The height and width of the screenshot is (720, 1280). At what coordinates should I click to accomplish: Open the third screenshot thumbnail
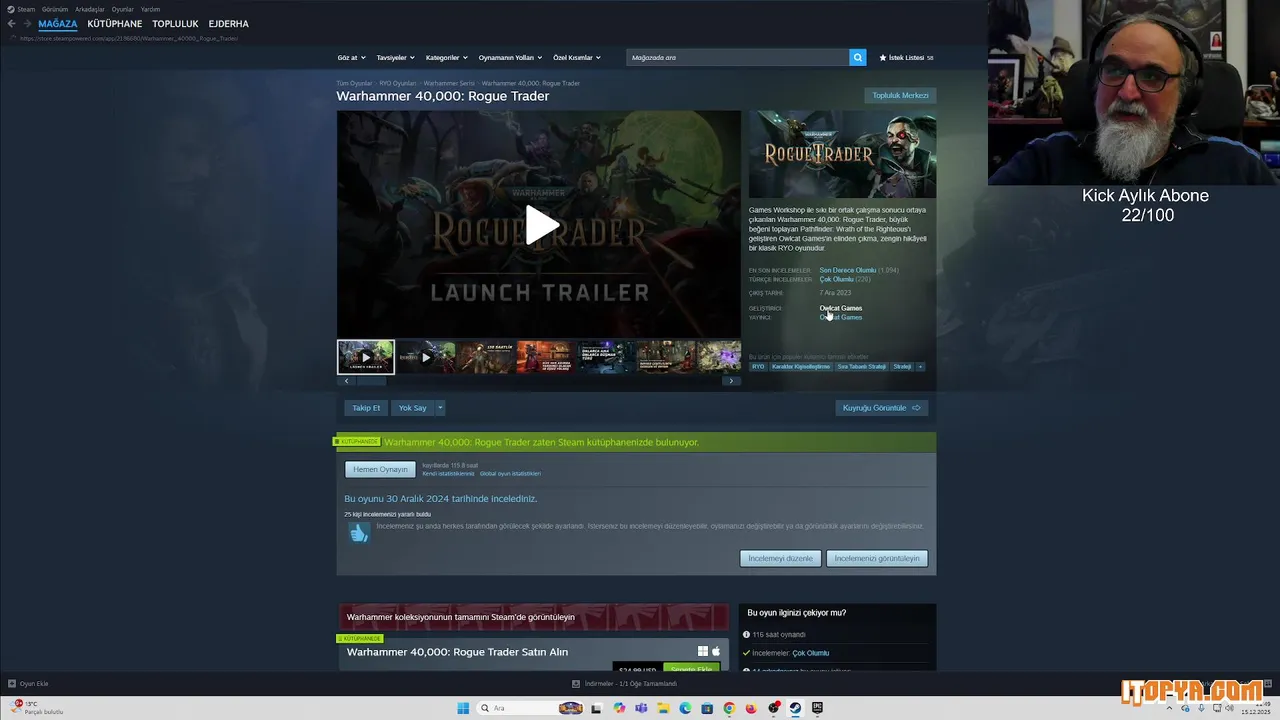(x=486, y=357)
